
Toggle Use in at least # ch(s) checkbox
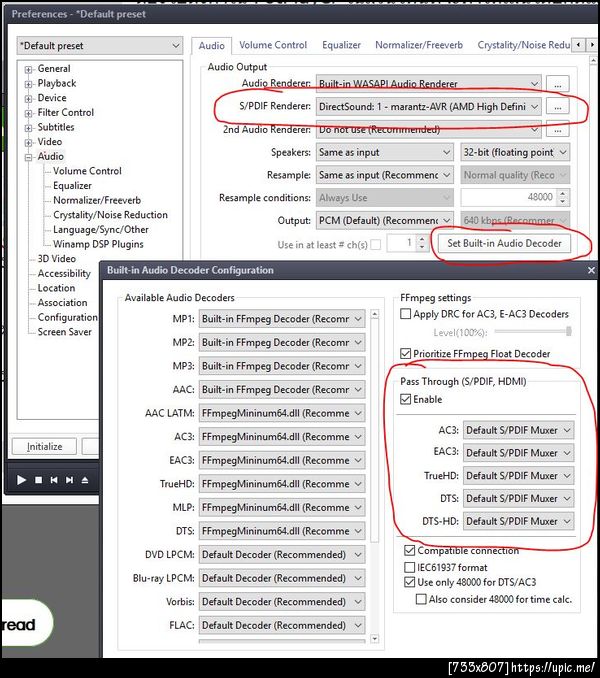376,245
